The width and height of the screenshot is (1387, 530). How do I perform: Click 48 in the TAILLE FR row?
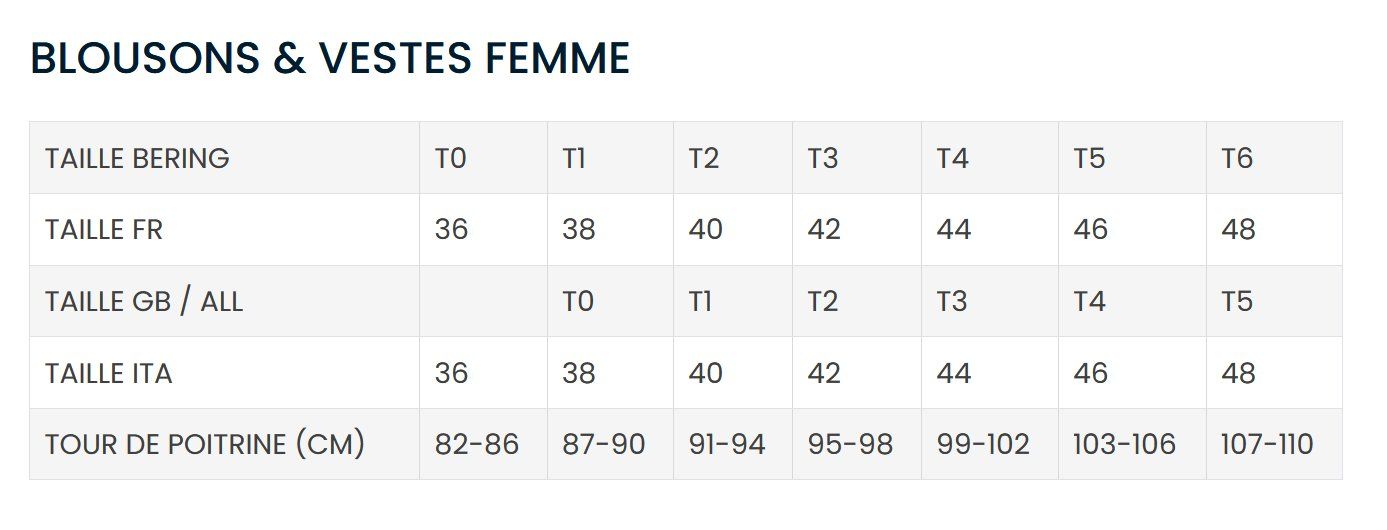[1238, 230]
